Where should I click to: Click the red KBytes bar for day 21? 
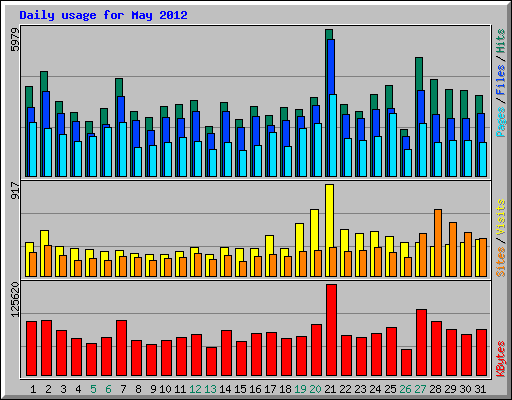tap(331, 330)
